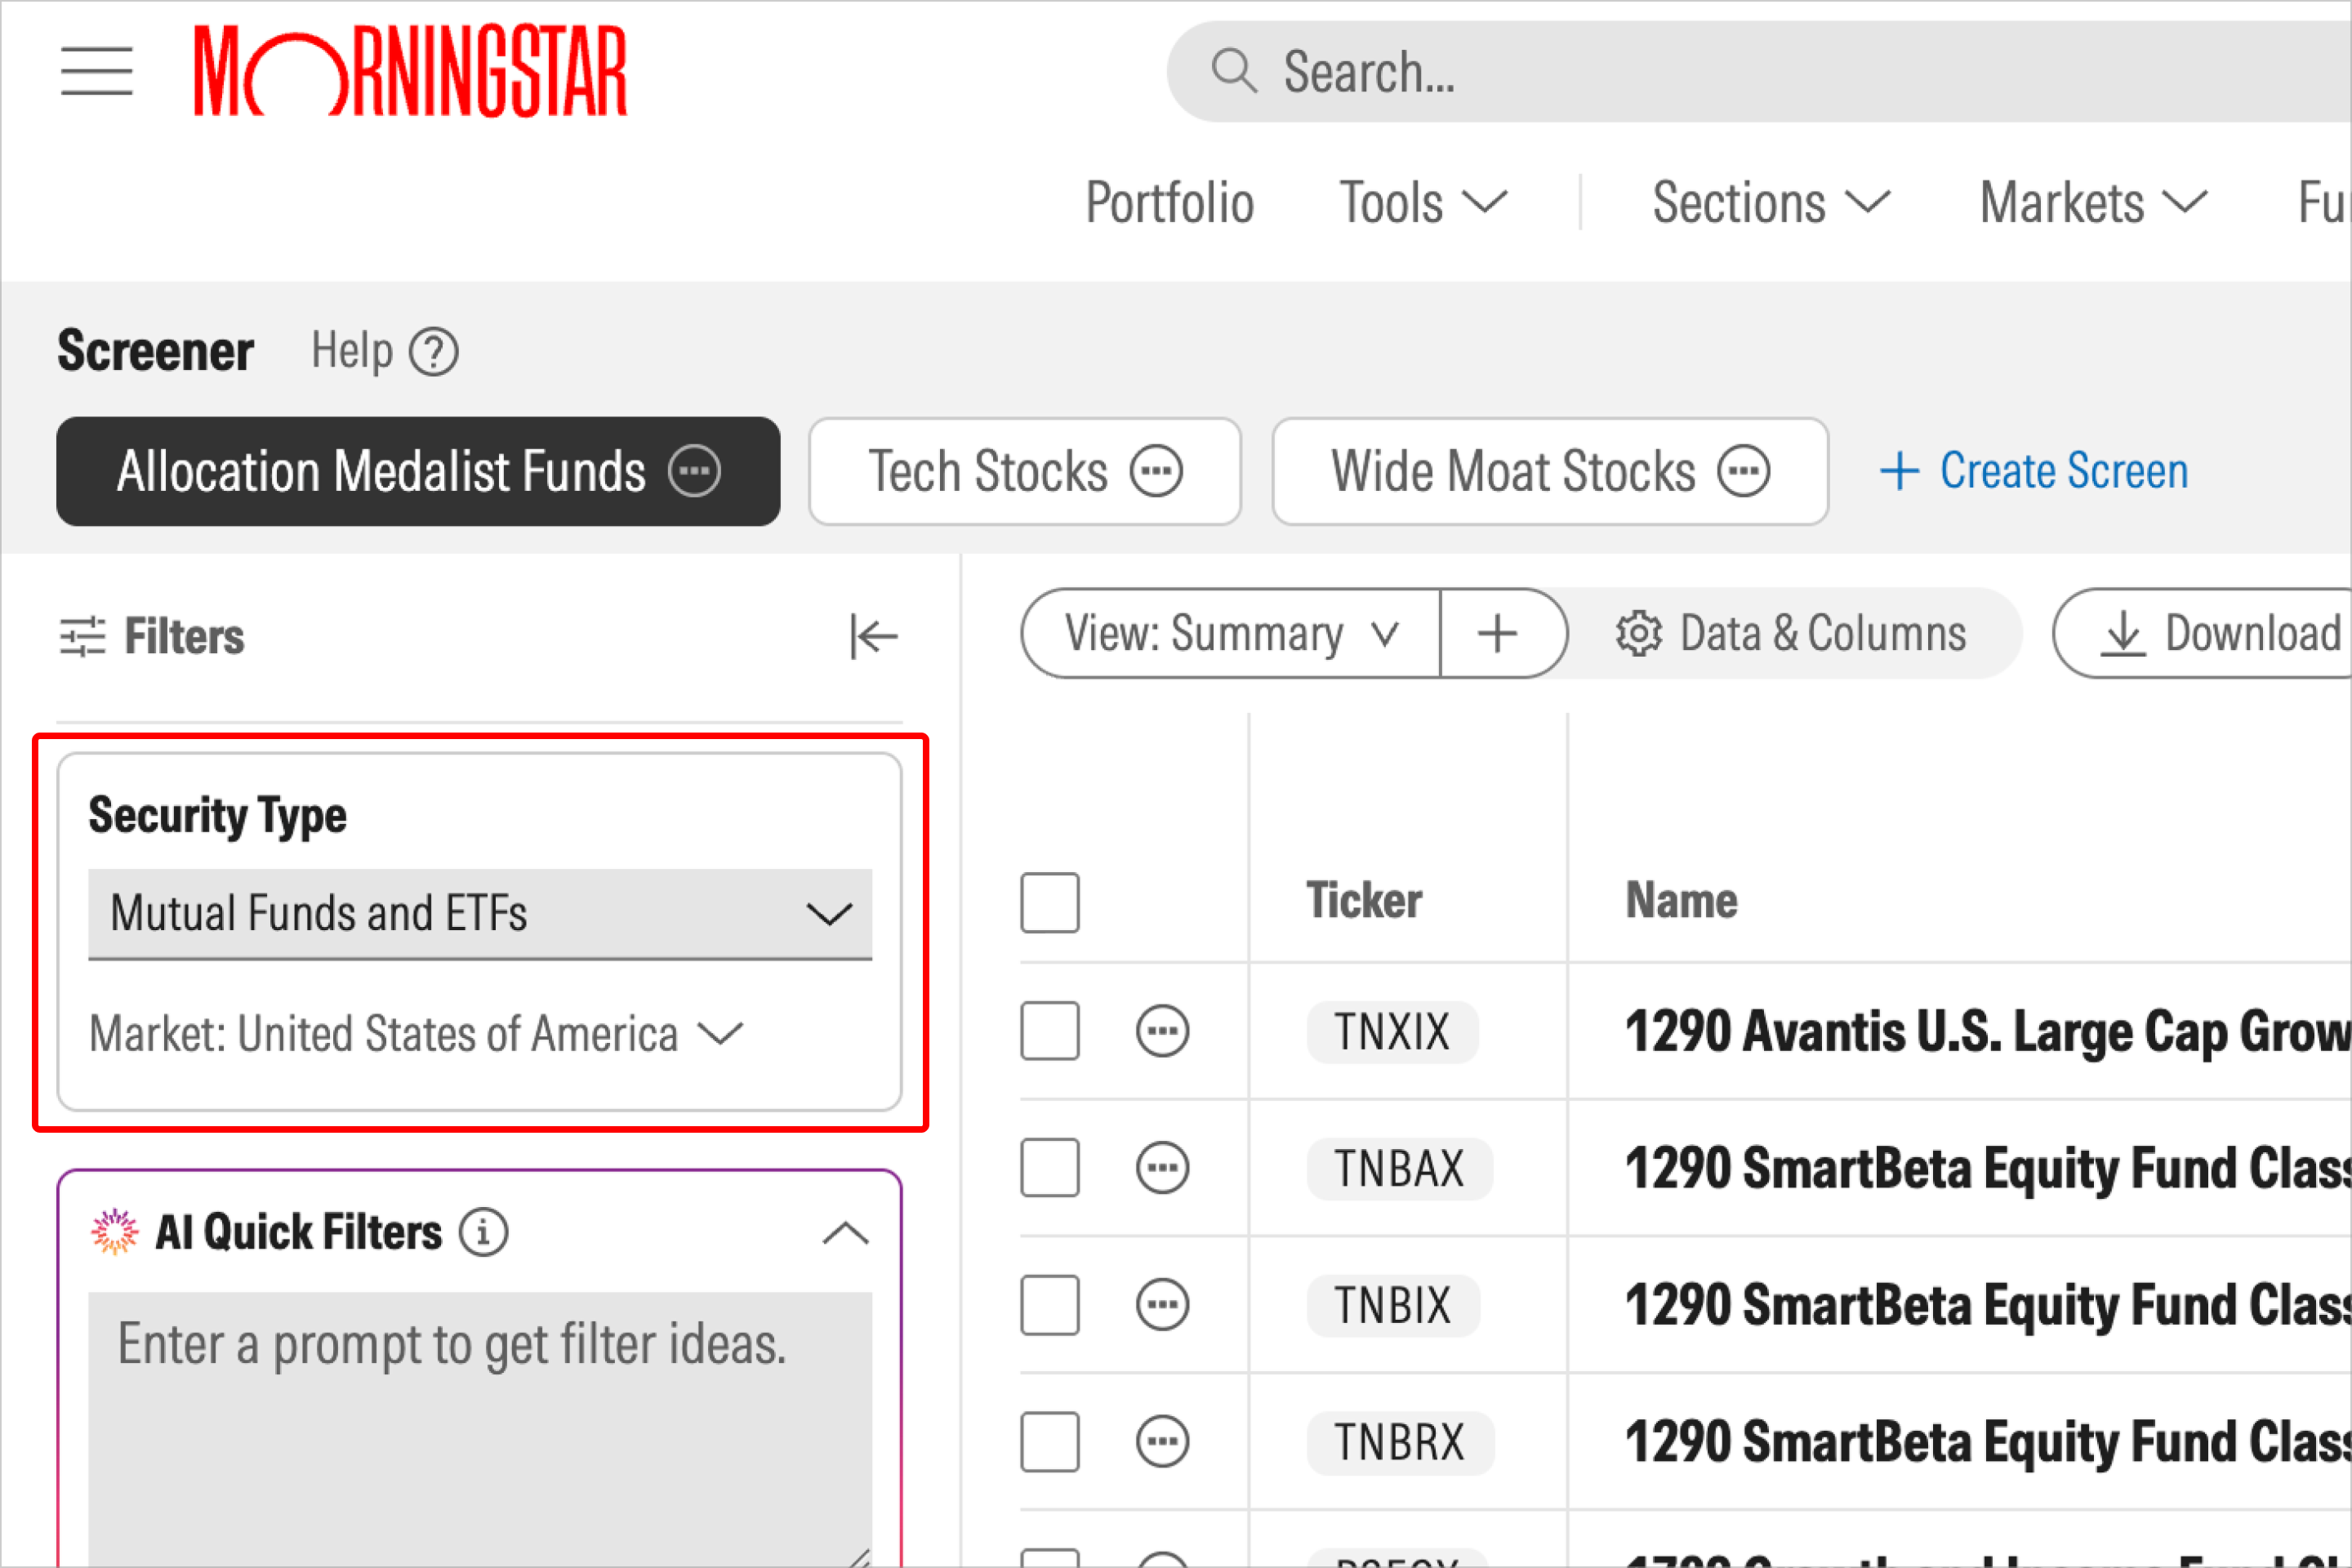Open the hamburger navigation menu
Viewport: 2352px width, 1568px height.
[x=96, y=71]
